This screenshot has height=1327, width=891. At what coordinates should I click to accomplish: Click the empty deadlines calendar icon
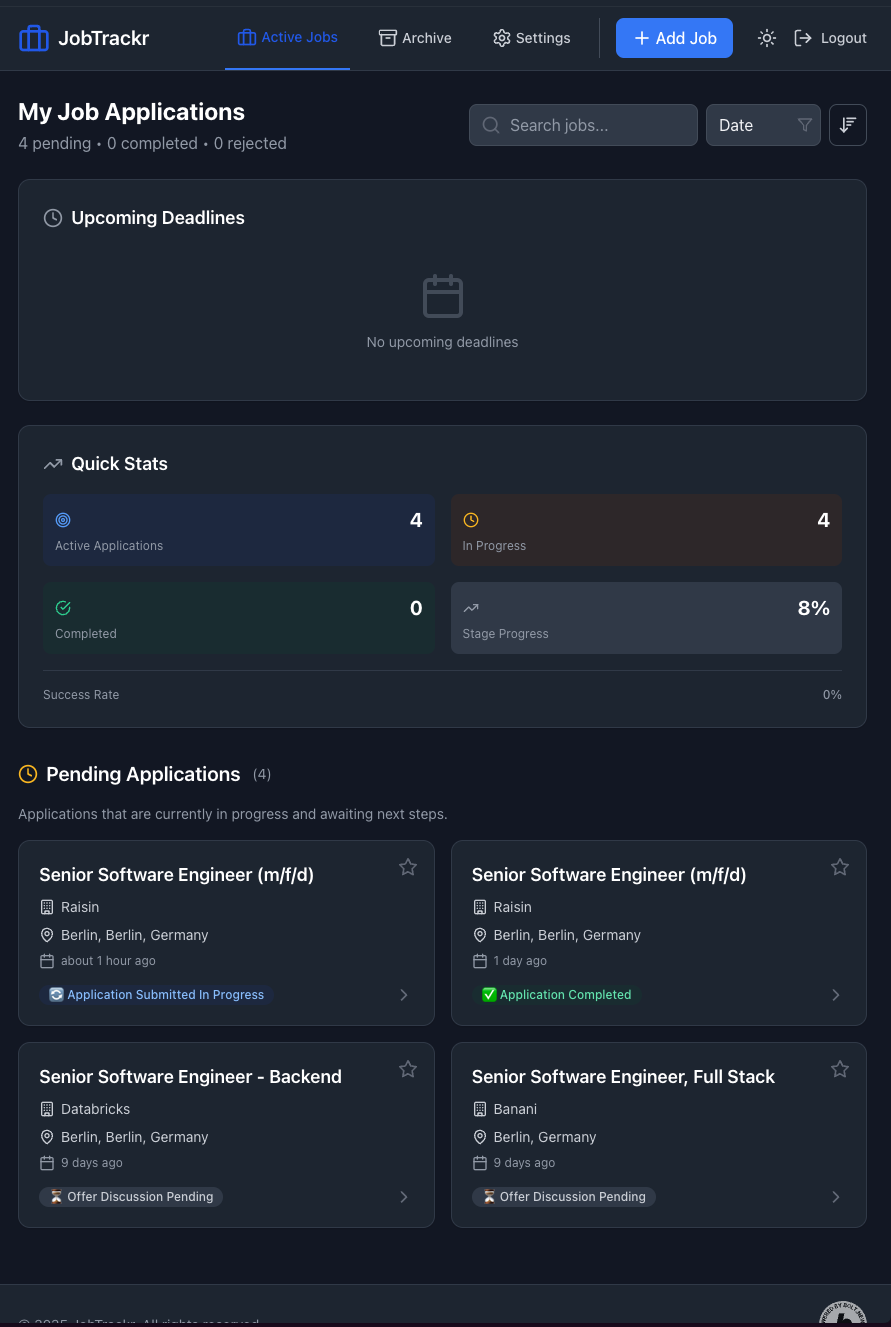443,297
